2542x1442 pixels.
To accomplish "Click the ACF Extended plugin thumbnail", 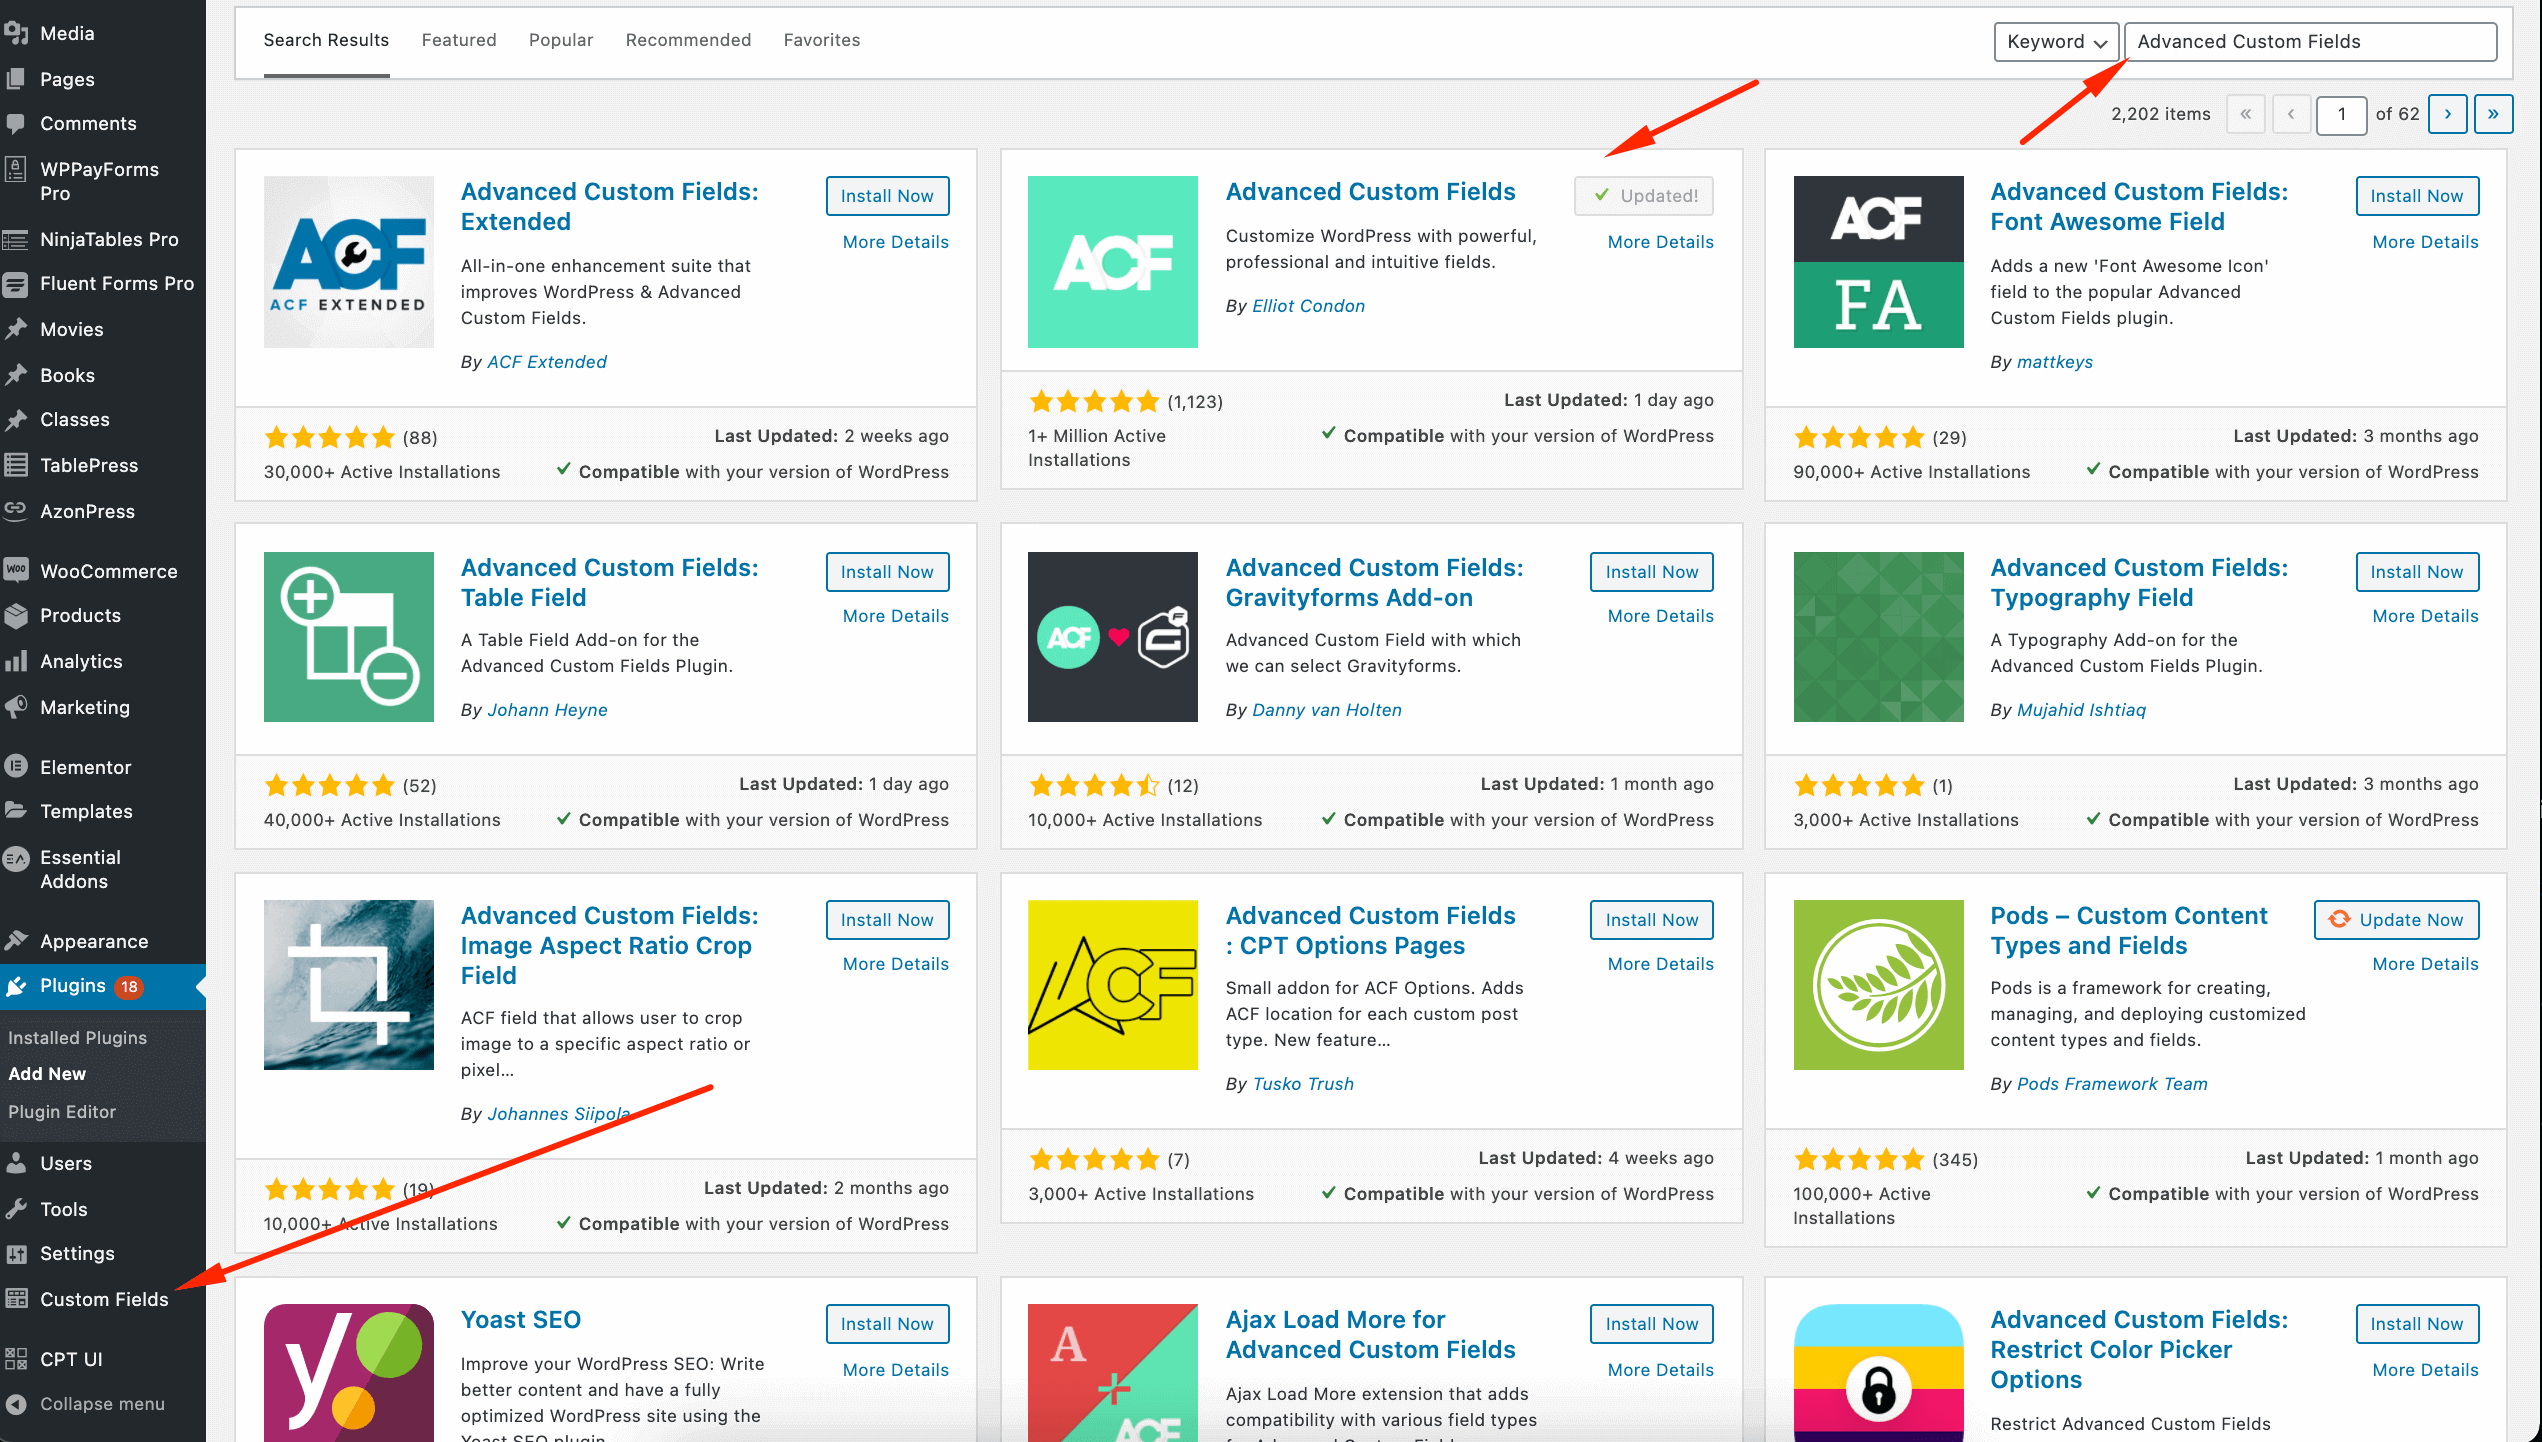I will tap(349, 262).
